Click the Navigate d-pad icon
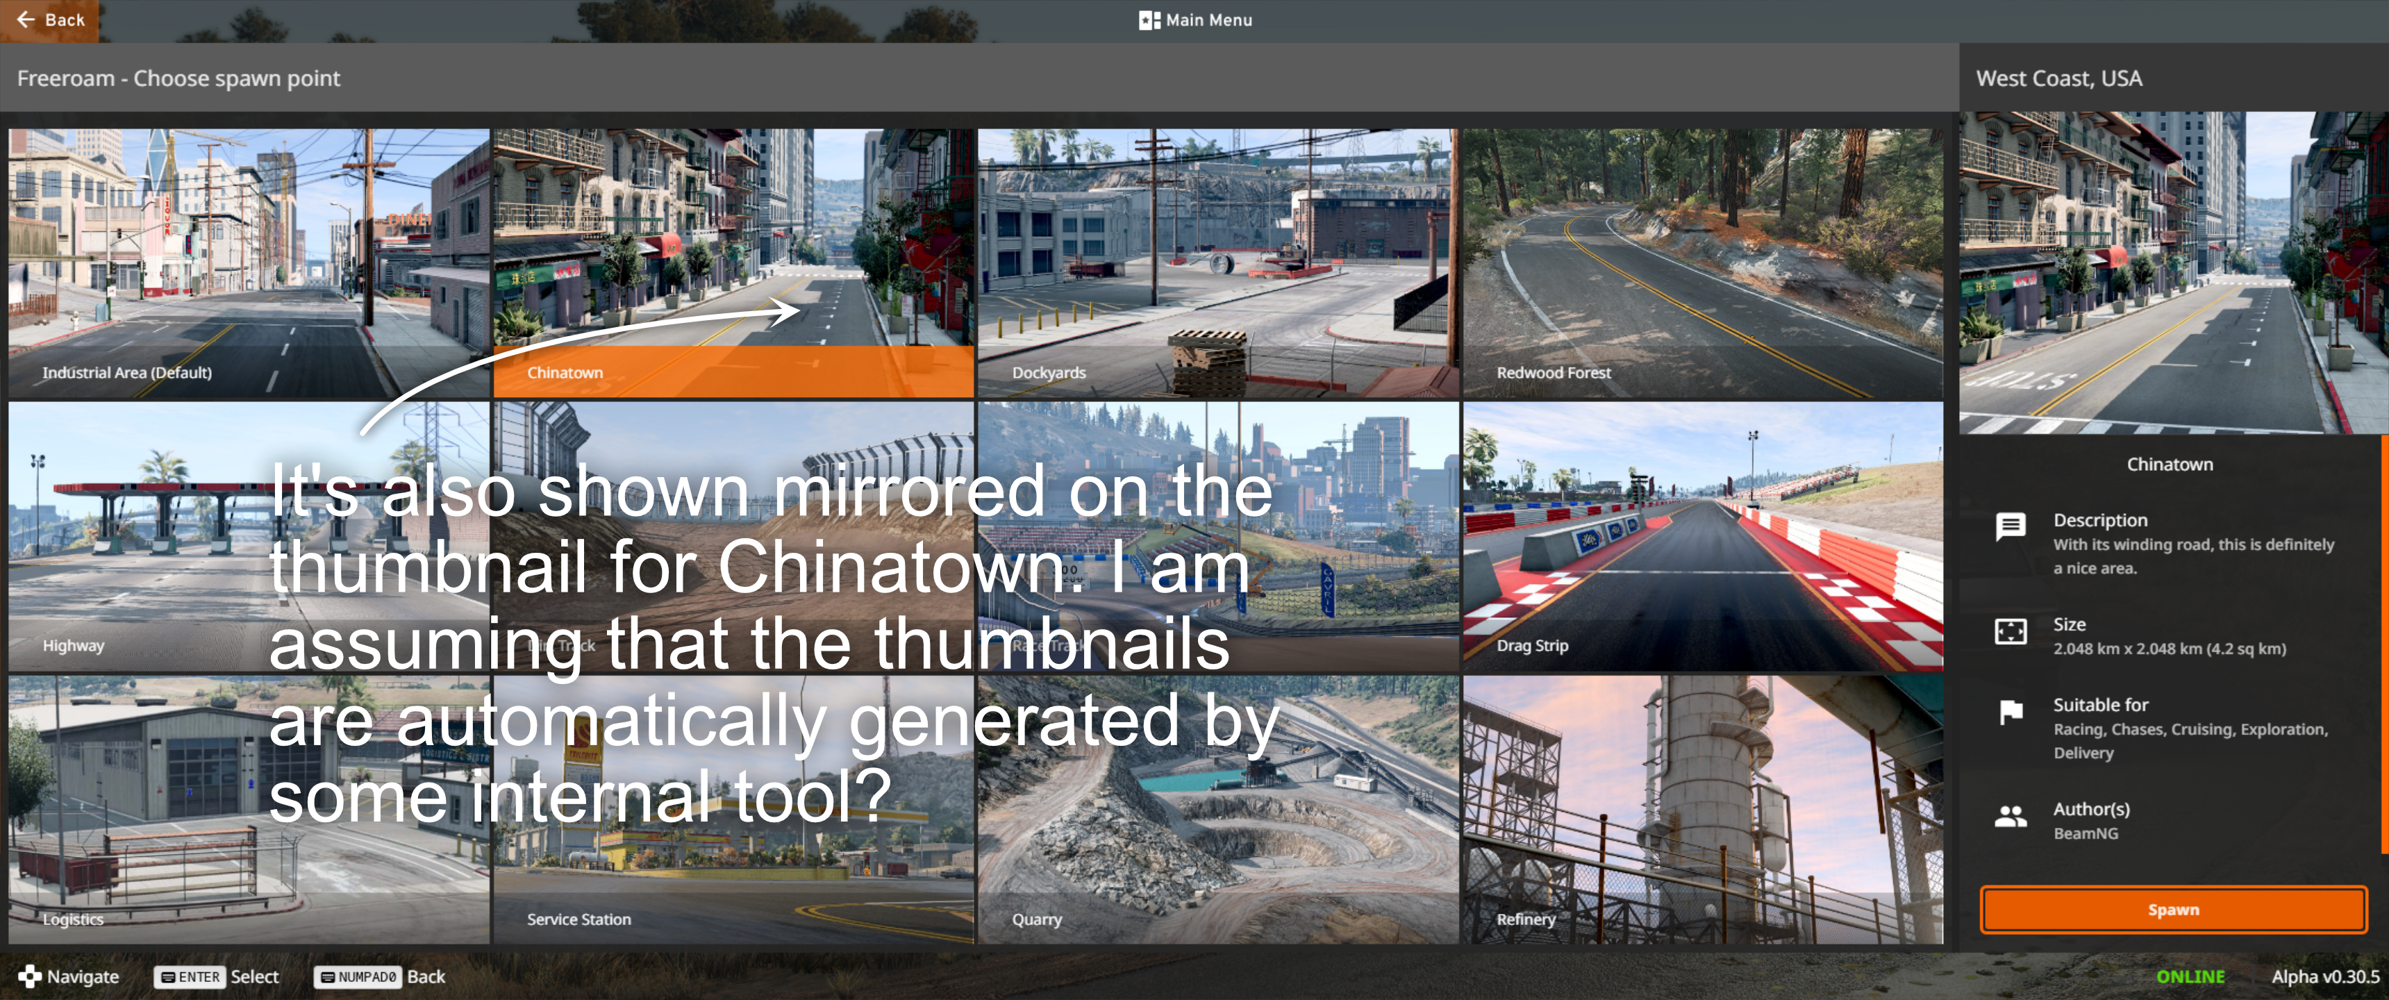Viewport: 2389px width, 1000px height. (30, 976)
